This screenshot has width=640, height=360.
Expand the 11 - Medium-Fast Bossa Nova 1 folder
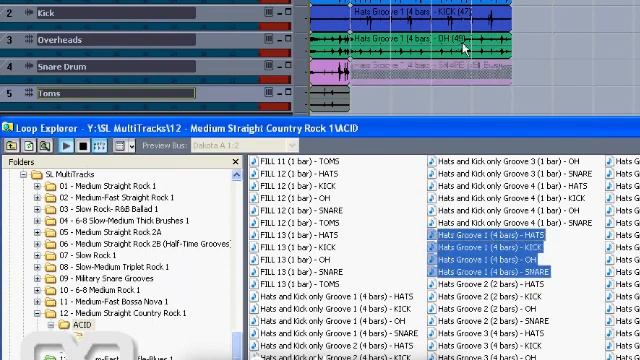pos(37,302)
